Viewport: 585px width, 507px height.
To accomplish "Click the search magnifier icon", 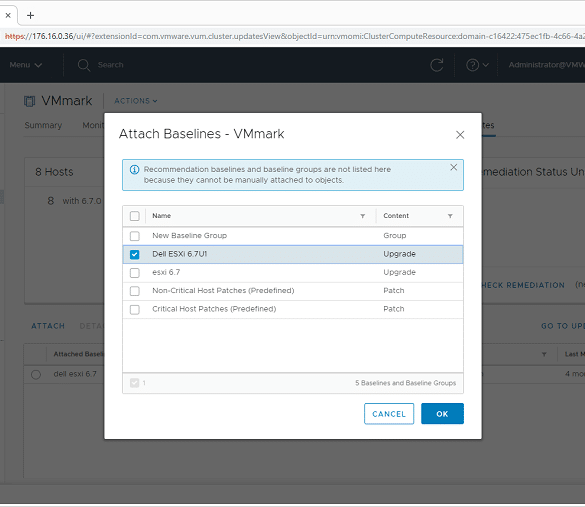I will [84, 65].
